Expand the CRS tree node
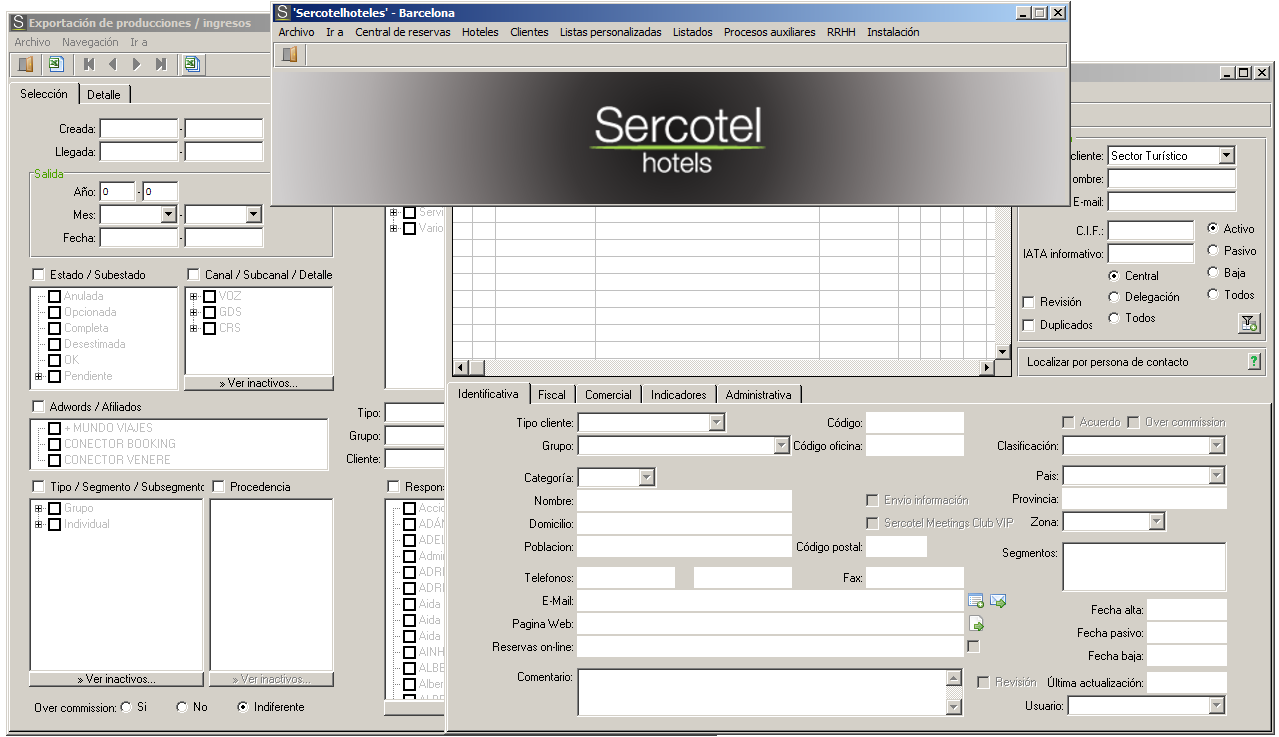The width and height of the screenshot is (1279, 737). coord(193,328)
